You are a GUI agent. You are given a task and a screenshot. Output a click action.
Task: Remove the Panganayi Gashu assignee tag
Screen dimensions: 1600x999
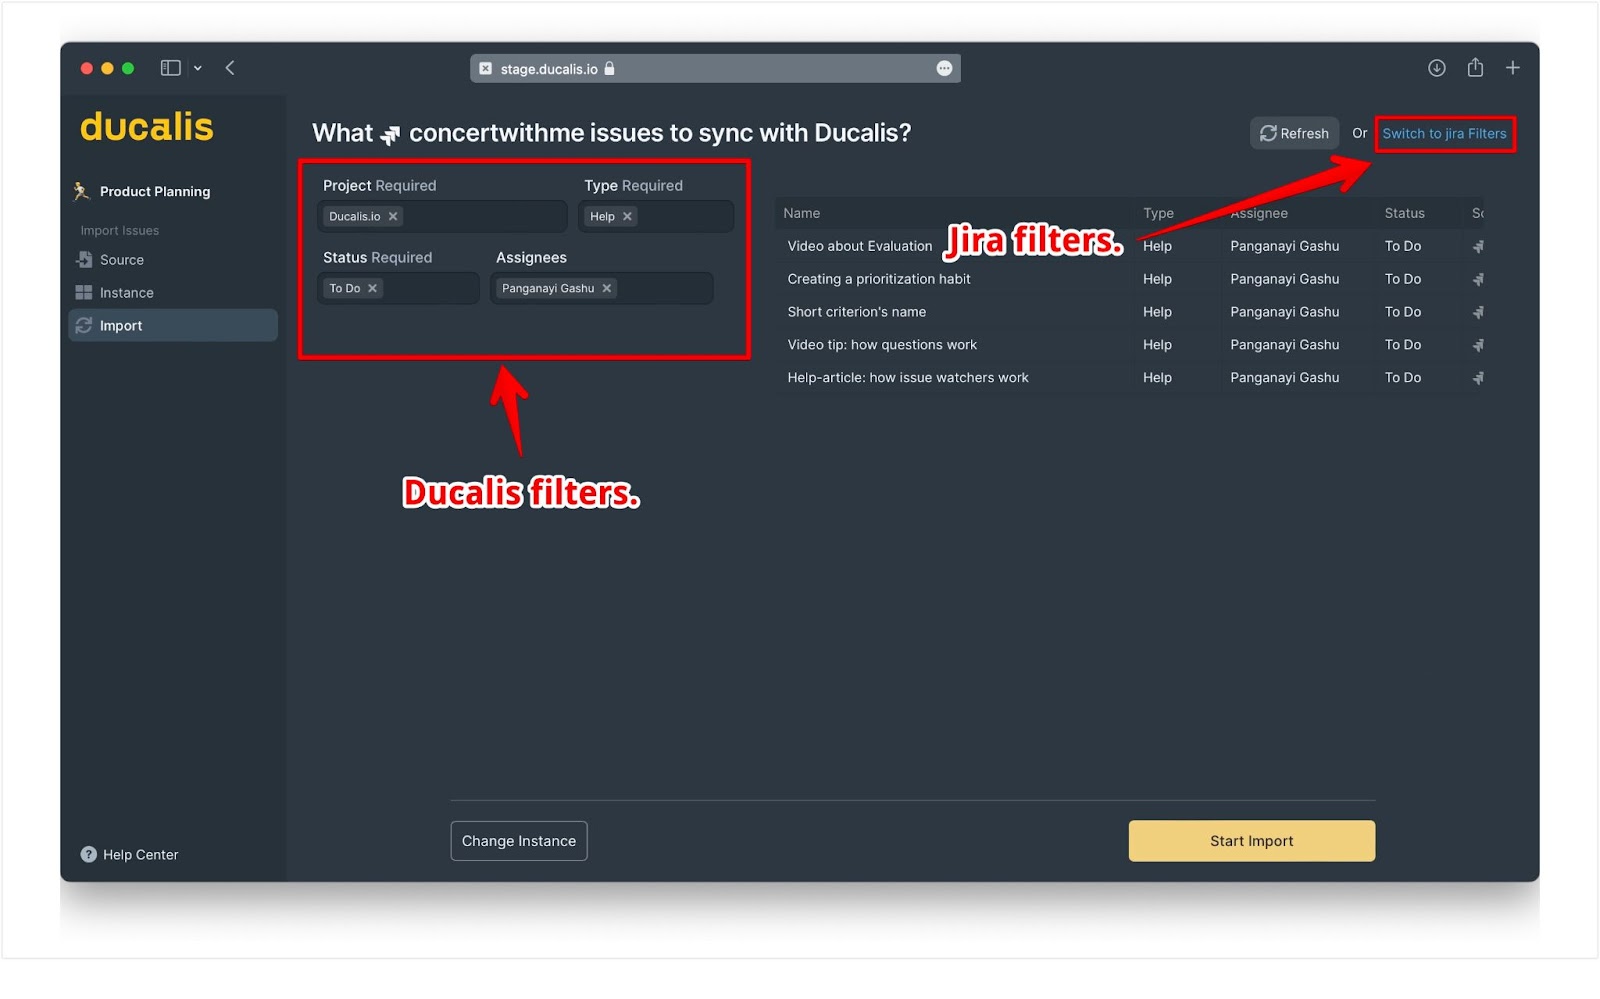pyautogui.click(x=606, y=288)
